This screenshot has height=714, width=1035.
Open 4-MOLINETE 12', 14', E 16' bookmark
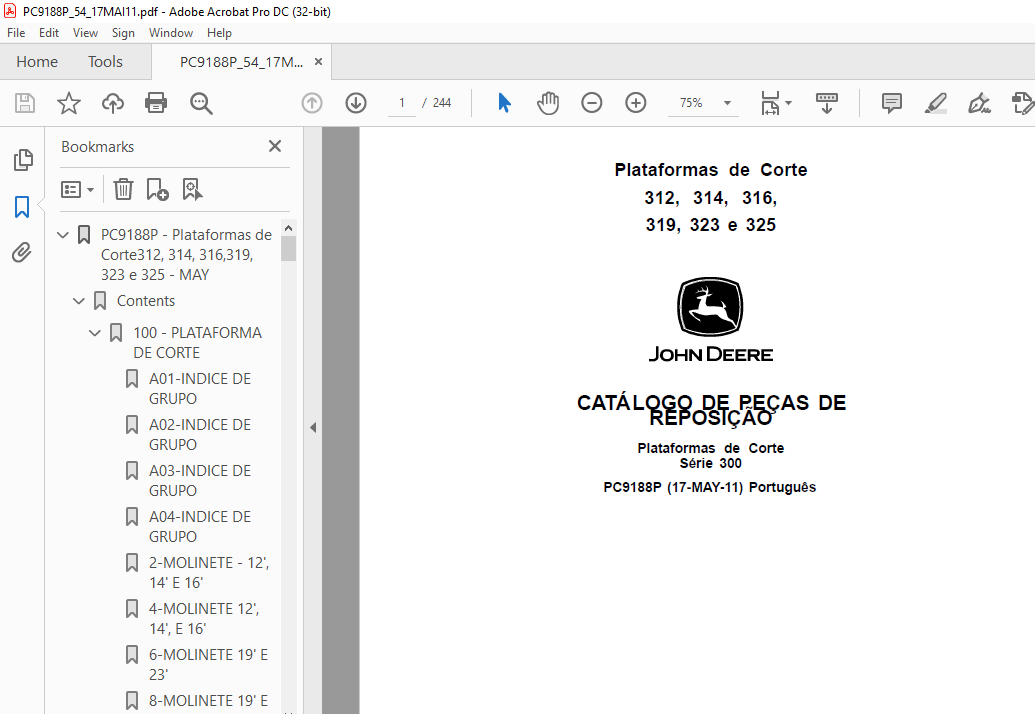(203, 619)
